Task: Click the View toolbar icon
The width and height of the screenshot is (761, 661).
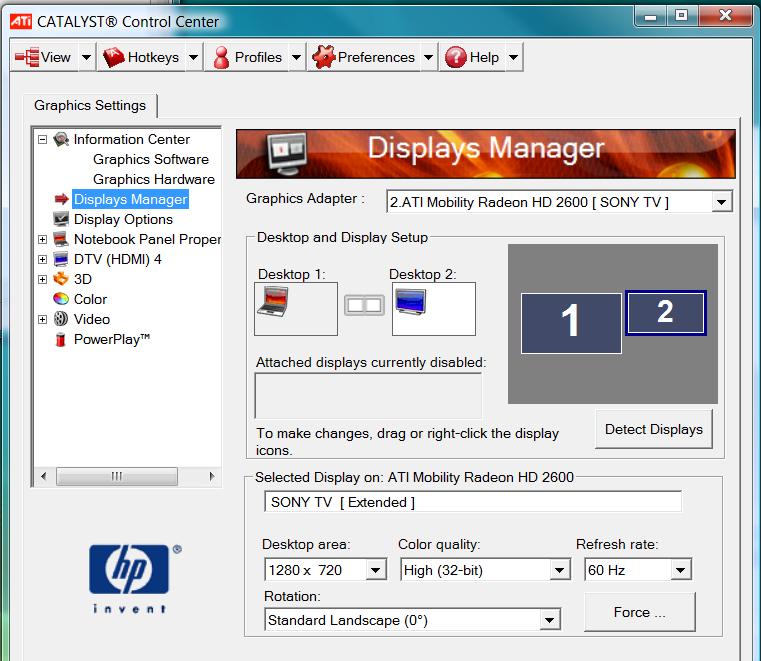Action: (x=27, y=57)
